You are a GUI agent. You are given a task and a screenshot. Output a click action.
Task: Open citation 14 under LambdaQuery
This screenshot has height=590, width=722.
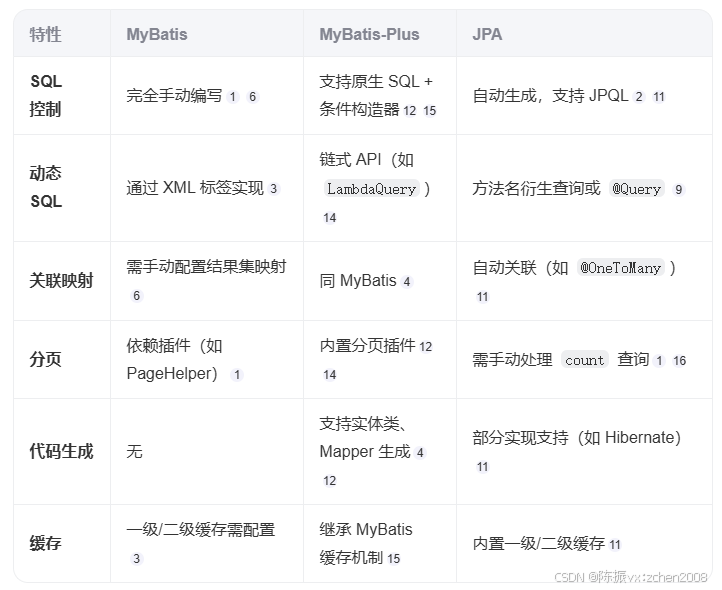[x=330, y=218]
